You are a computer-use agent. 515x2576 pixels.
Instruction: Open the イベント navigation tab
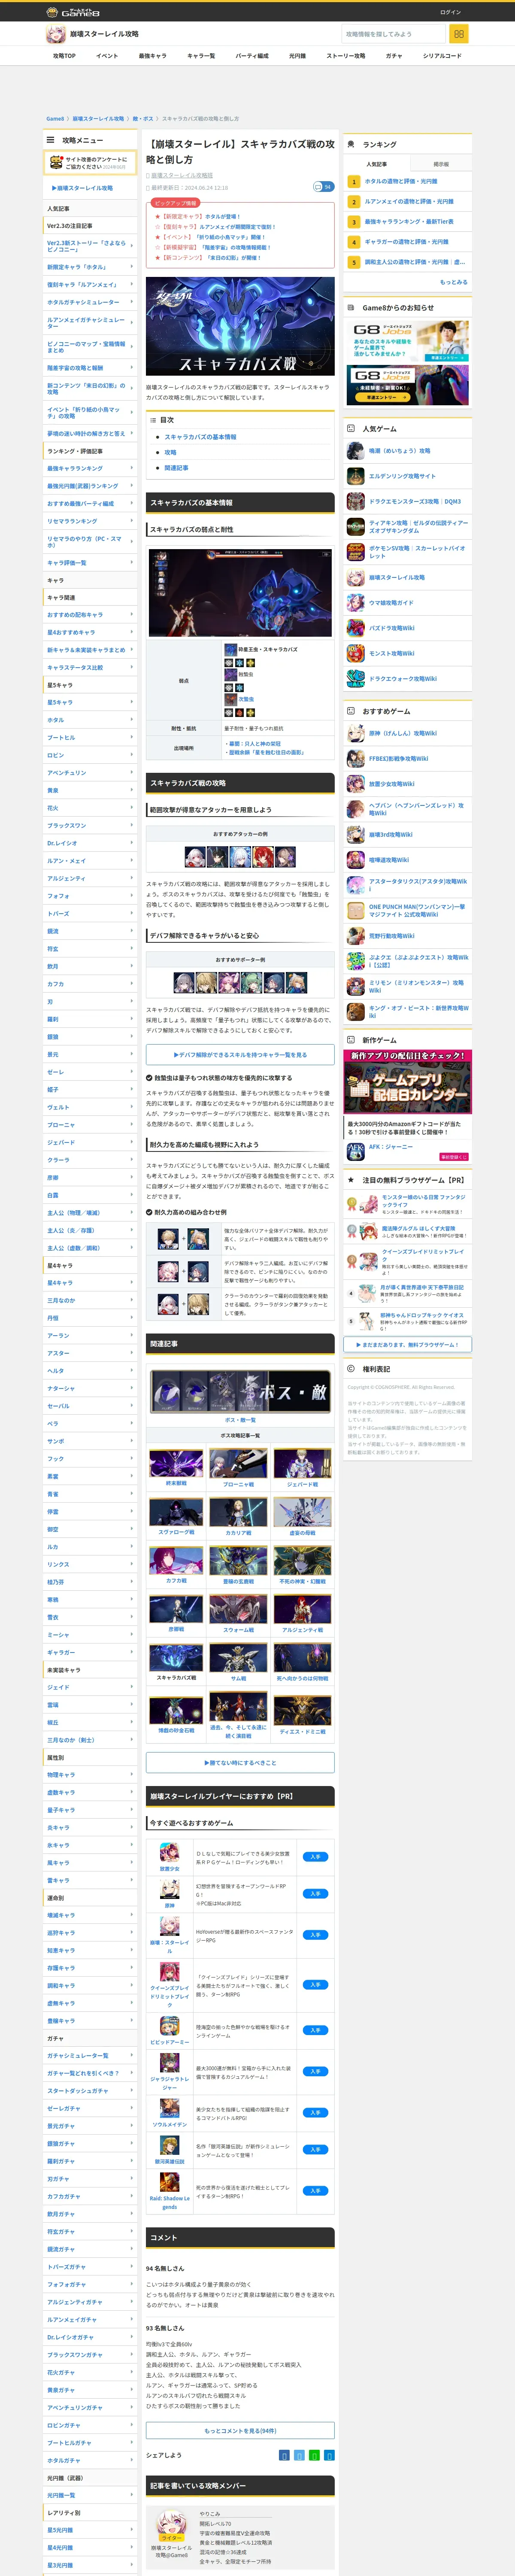pyautogui.click(x=107, y=56)
